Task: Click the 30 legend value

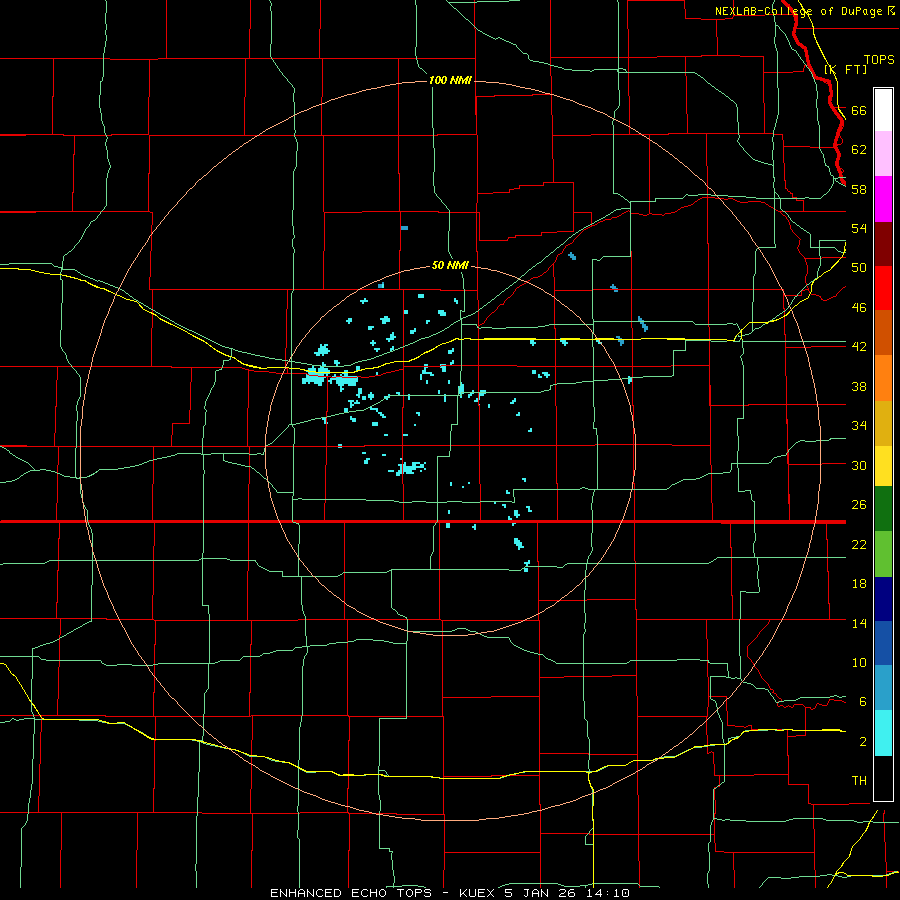Action: (x=859, y=465)
